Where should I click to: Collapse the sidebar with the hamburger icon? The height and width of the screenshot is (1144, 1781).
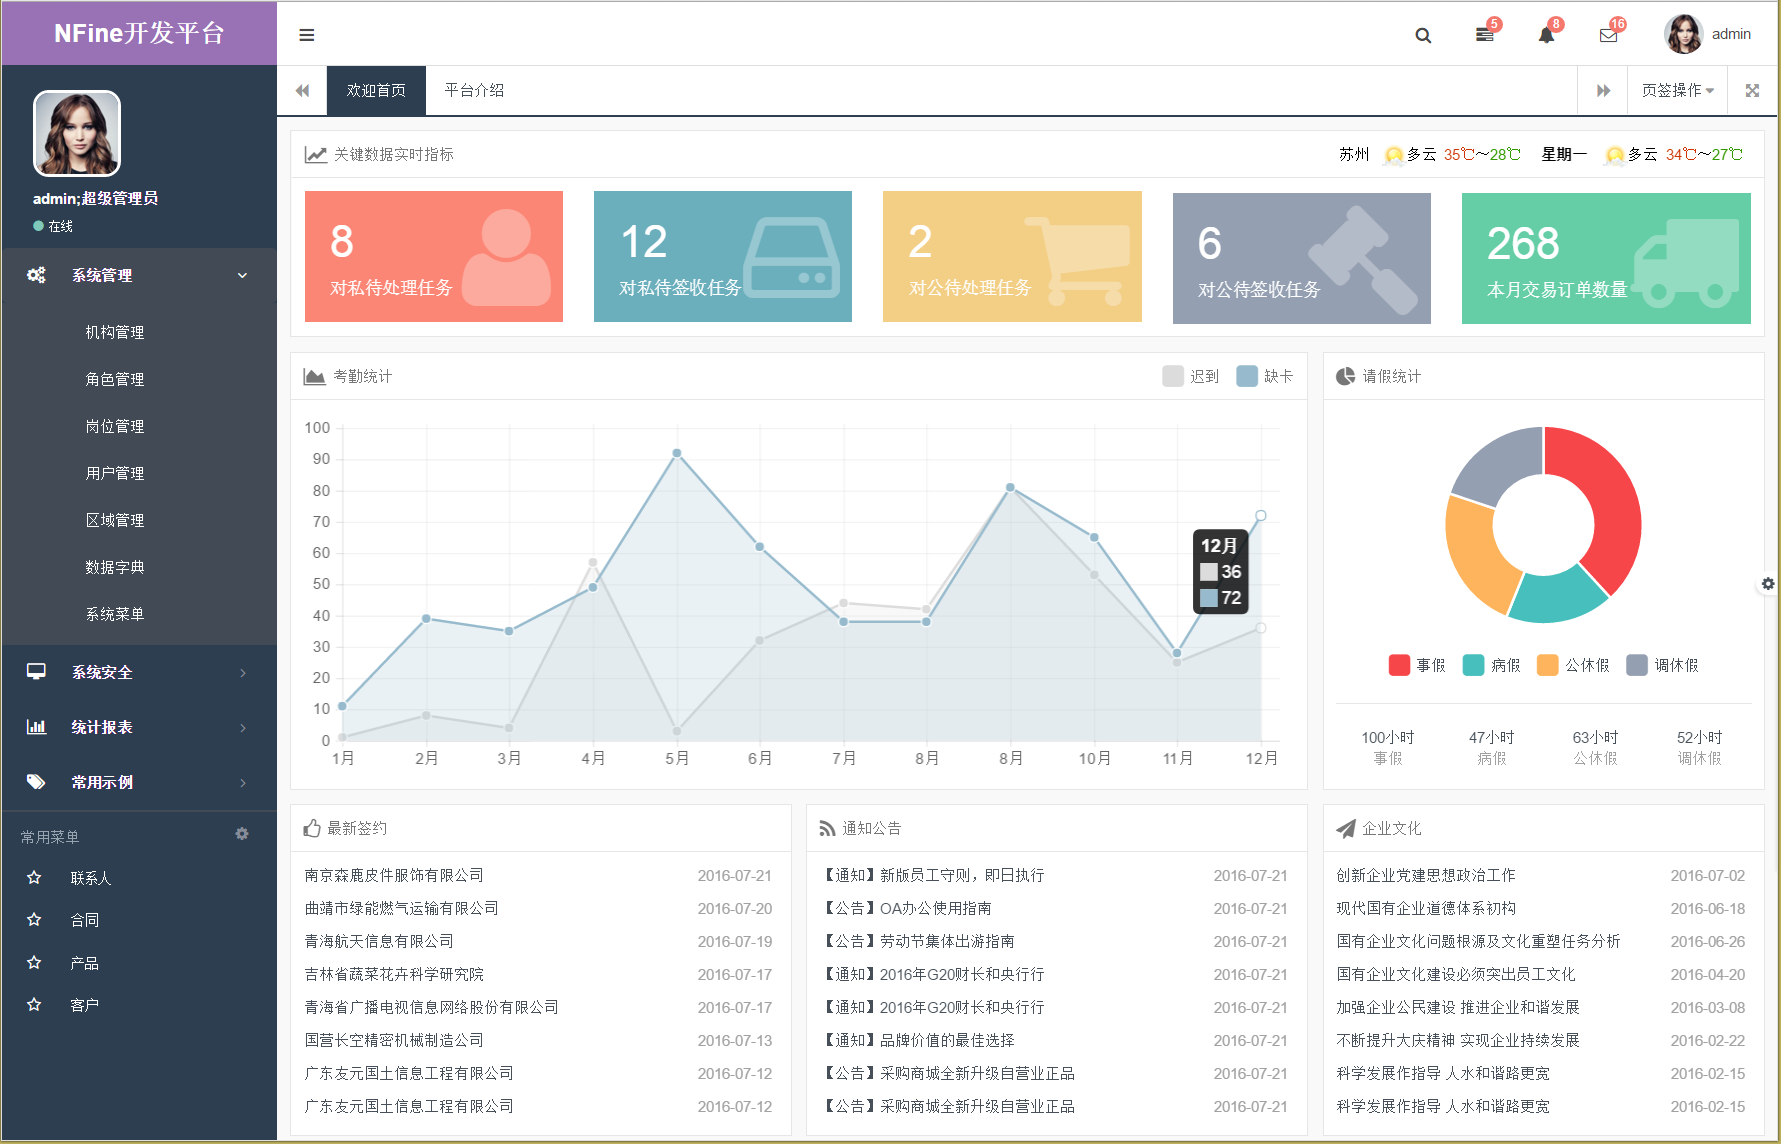tap(306, 34)
